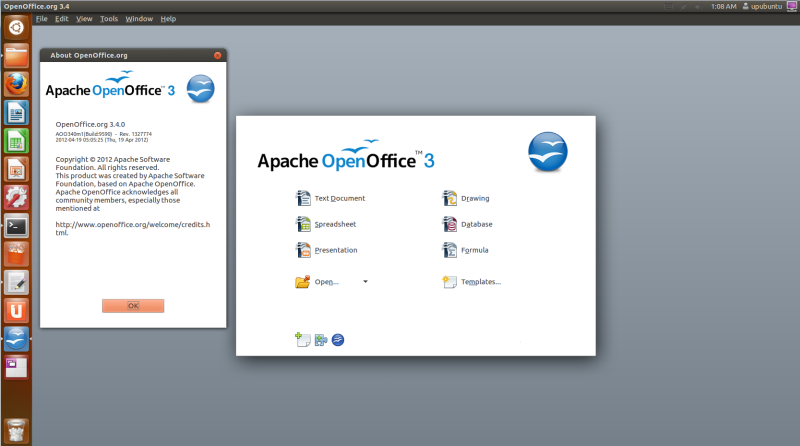
Task: Open the Window menu
Action: click(139, 19)
